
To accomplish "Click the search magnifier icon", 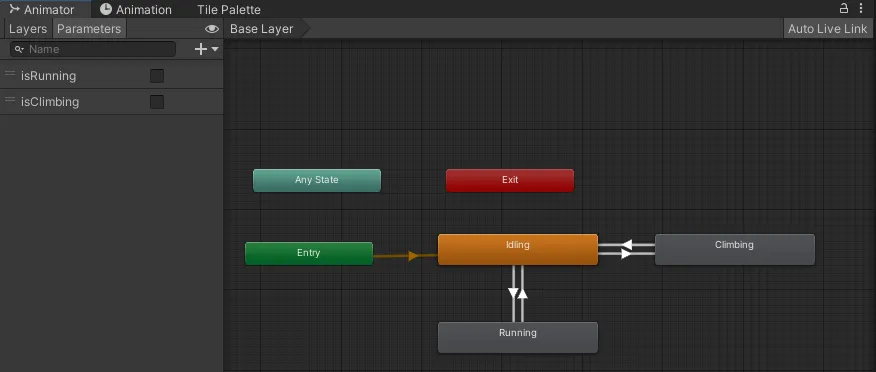I will (x=19, y=49).
